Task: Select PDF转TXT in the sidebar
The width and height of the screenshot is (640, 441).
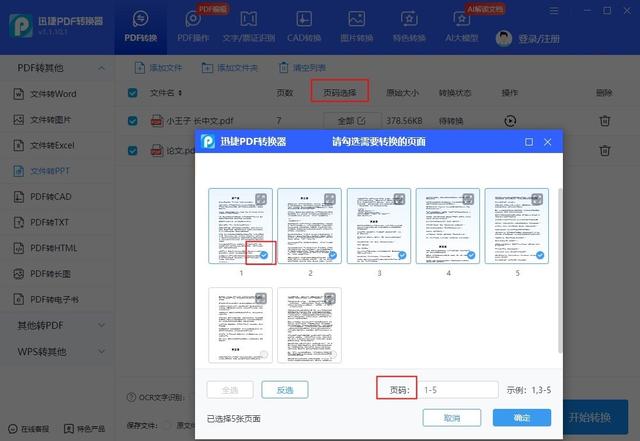Action: 57,223
